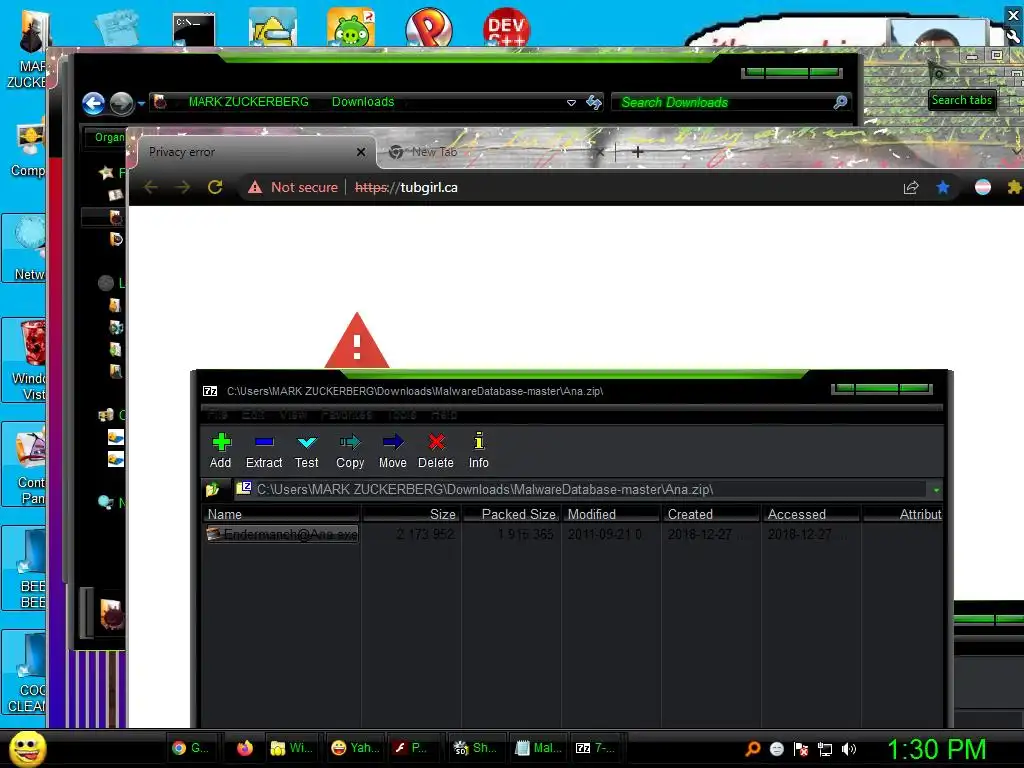Viewport: 1024px width, 768px height.
Task: Click the volume speaker tray icon
Action: pyautogui.click(x=848, y=749)
